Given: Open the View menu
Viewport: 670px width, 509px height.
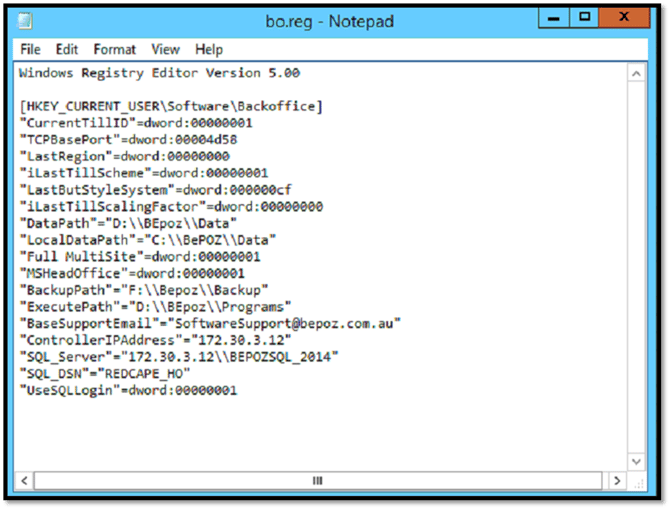Looking at the screenshot, I should (x=165, y=49).
